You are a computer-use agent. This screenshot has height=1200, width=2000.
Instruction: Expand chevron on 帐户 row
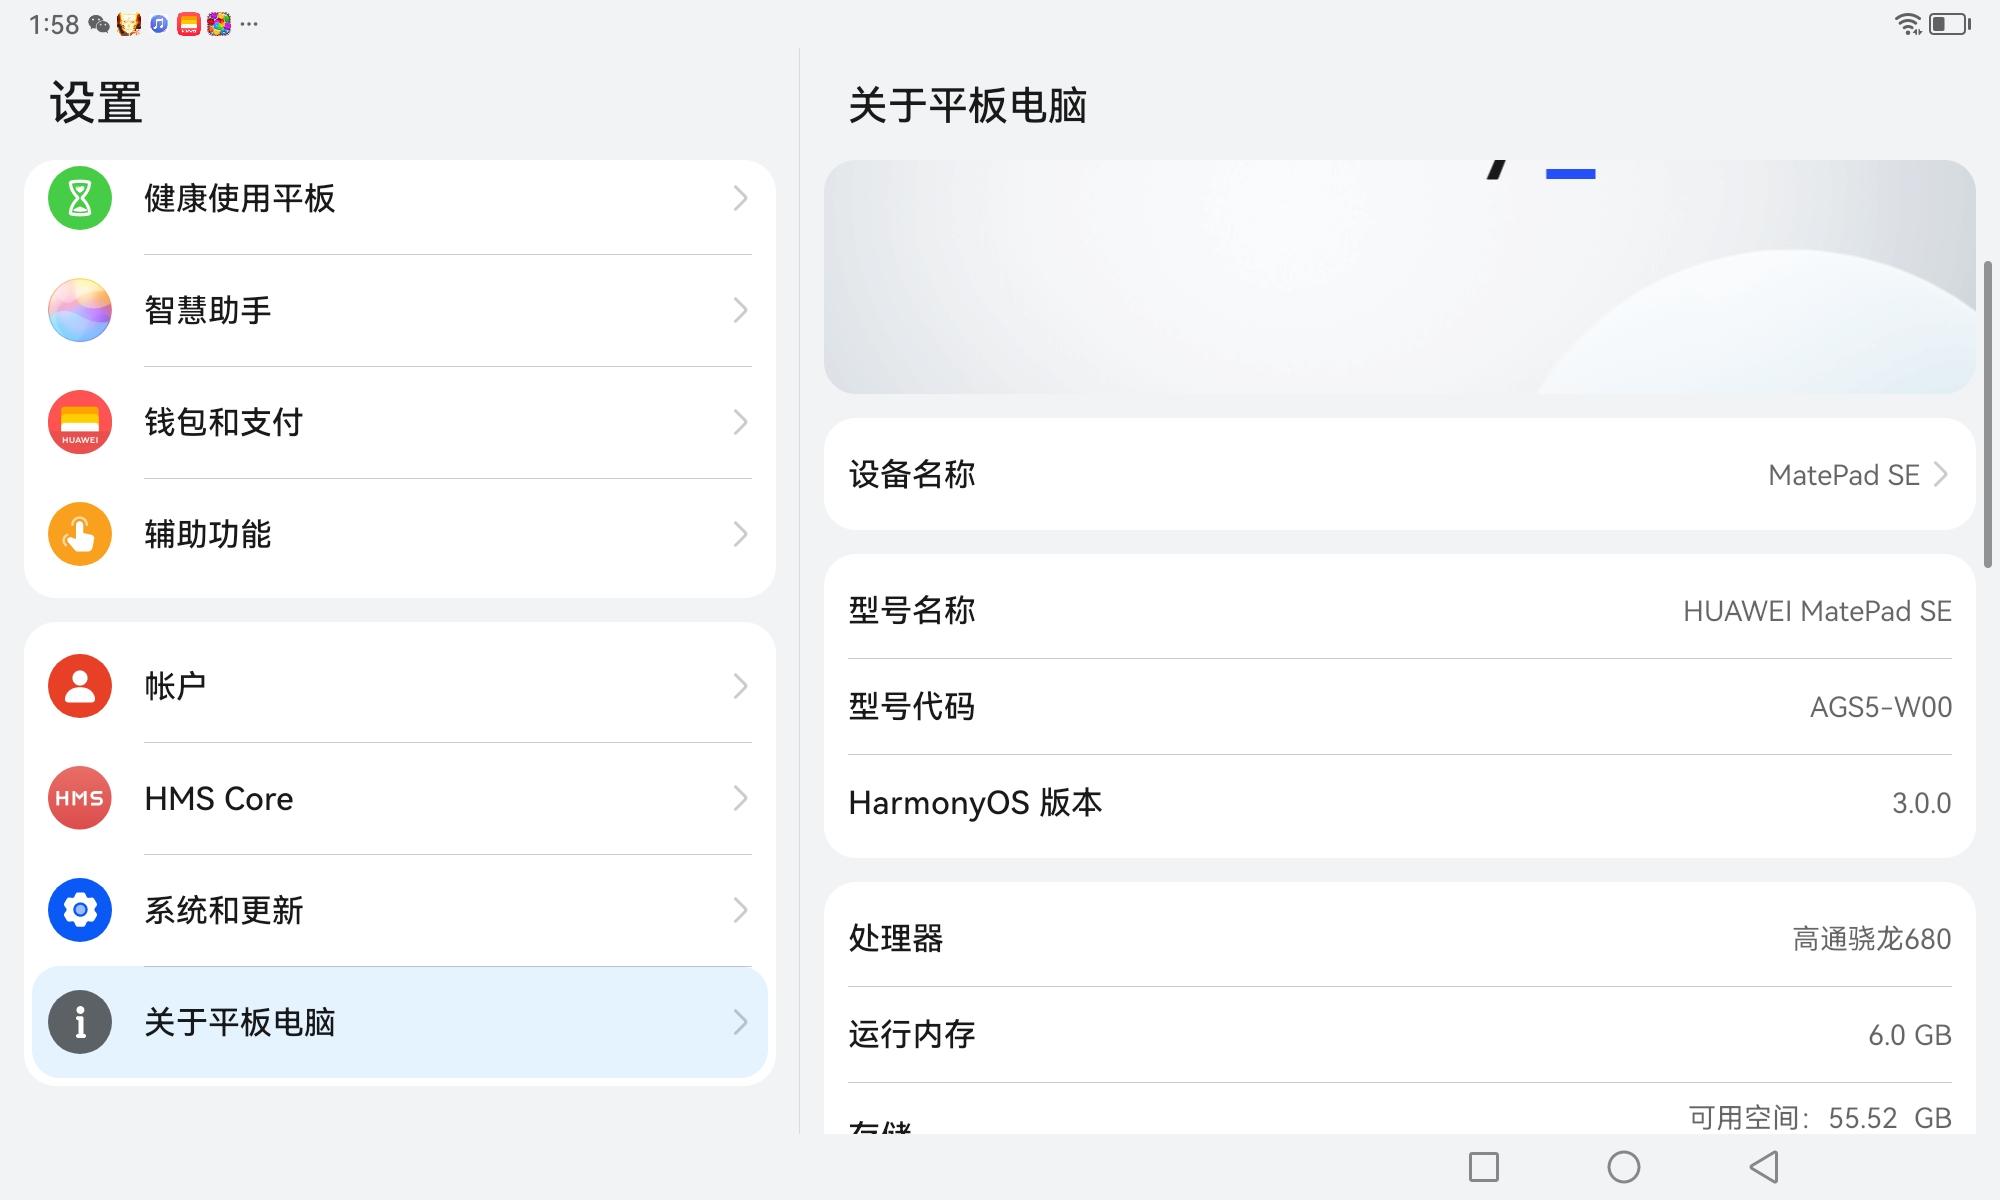(740, 686)
